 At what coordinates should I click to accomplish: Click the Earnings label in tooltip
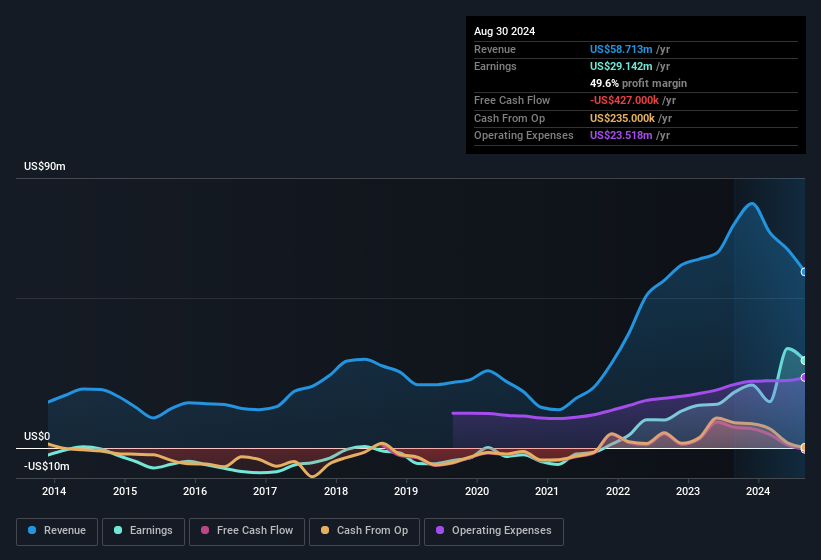pos(495,66)
